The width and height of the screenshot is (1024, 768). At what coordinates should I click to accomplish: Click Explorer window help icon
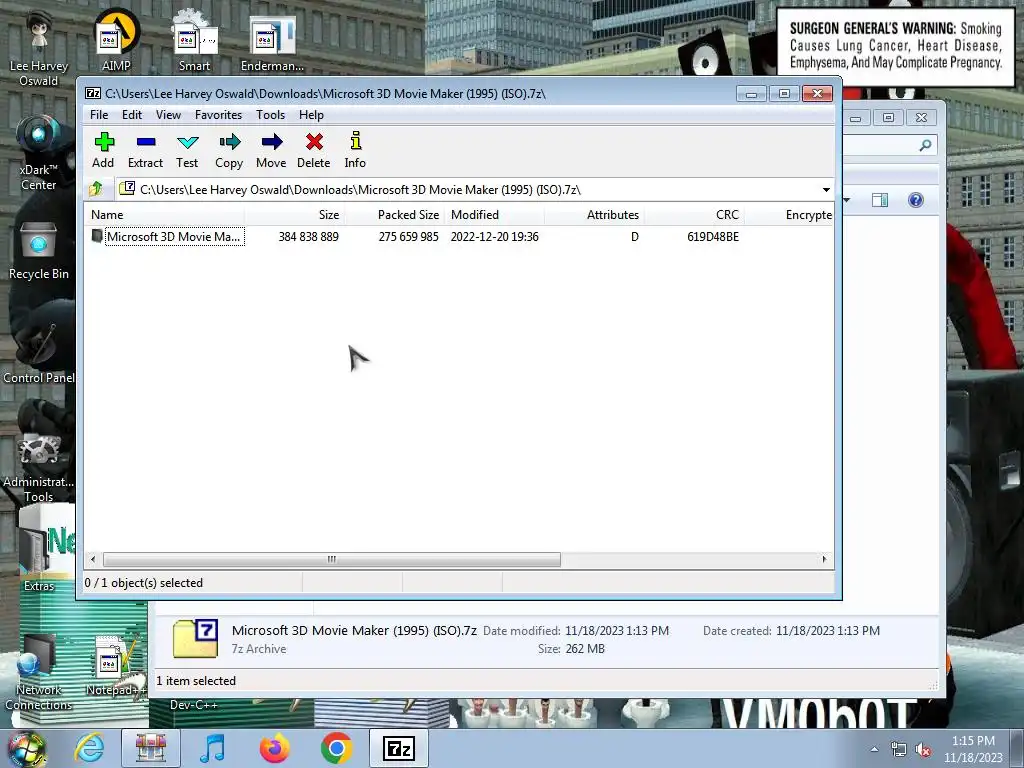coord(916,200)
